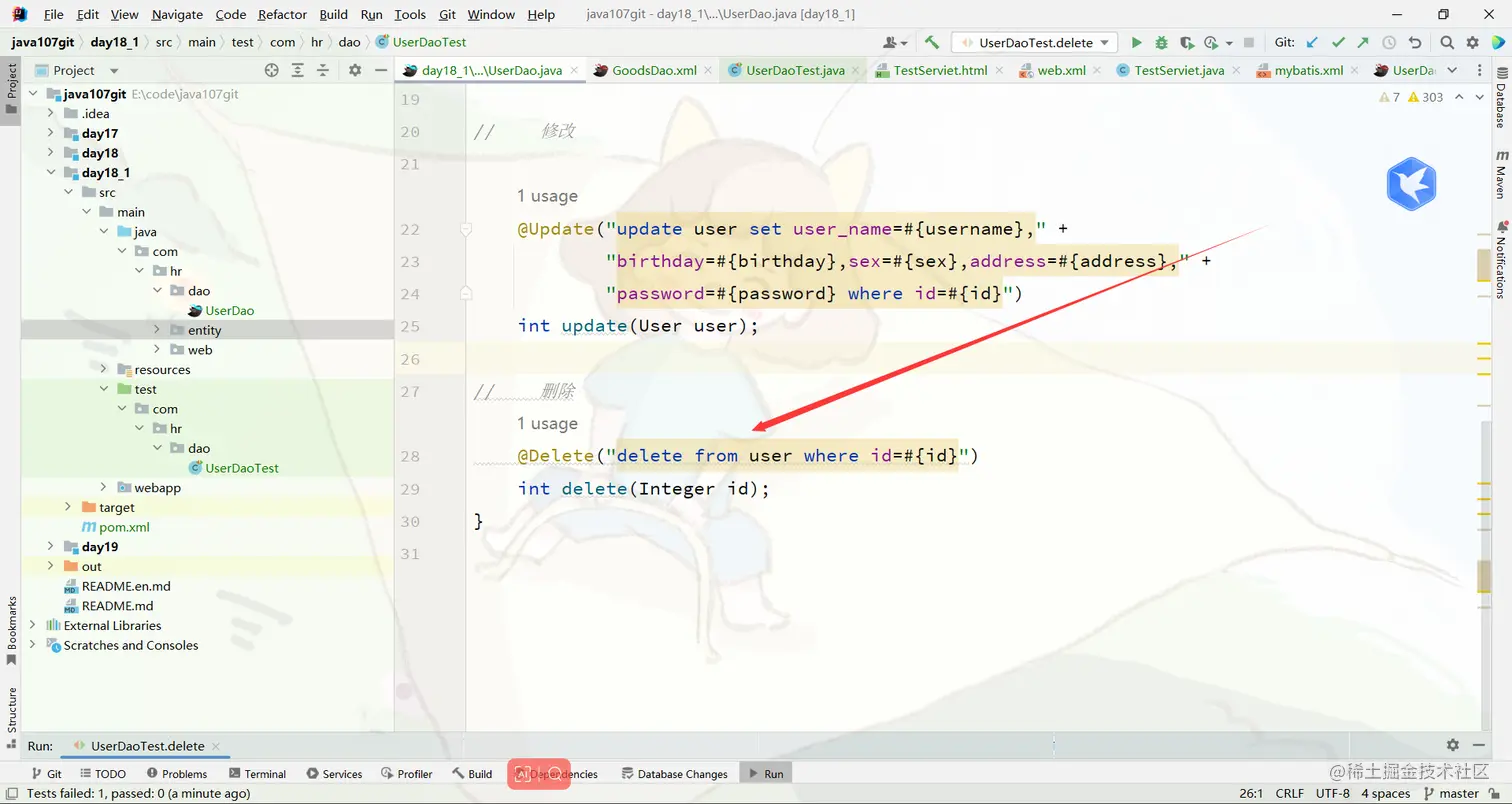
Task: Show hidden editor tabs dropdown chevron
Action: point(1453,71)
